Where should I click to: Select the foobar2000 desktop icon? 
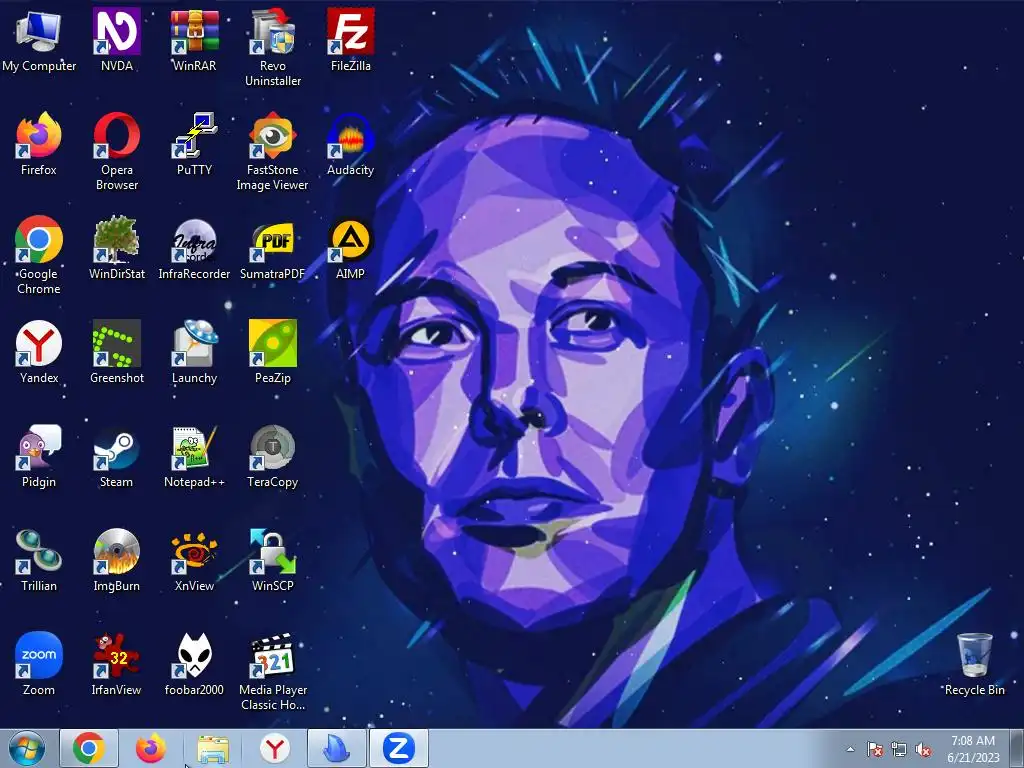pos(194,655)
